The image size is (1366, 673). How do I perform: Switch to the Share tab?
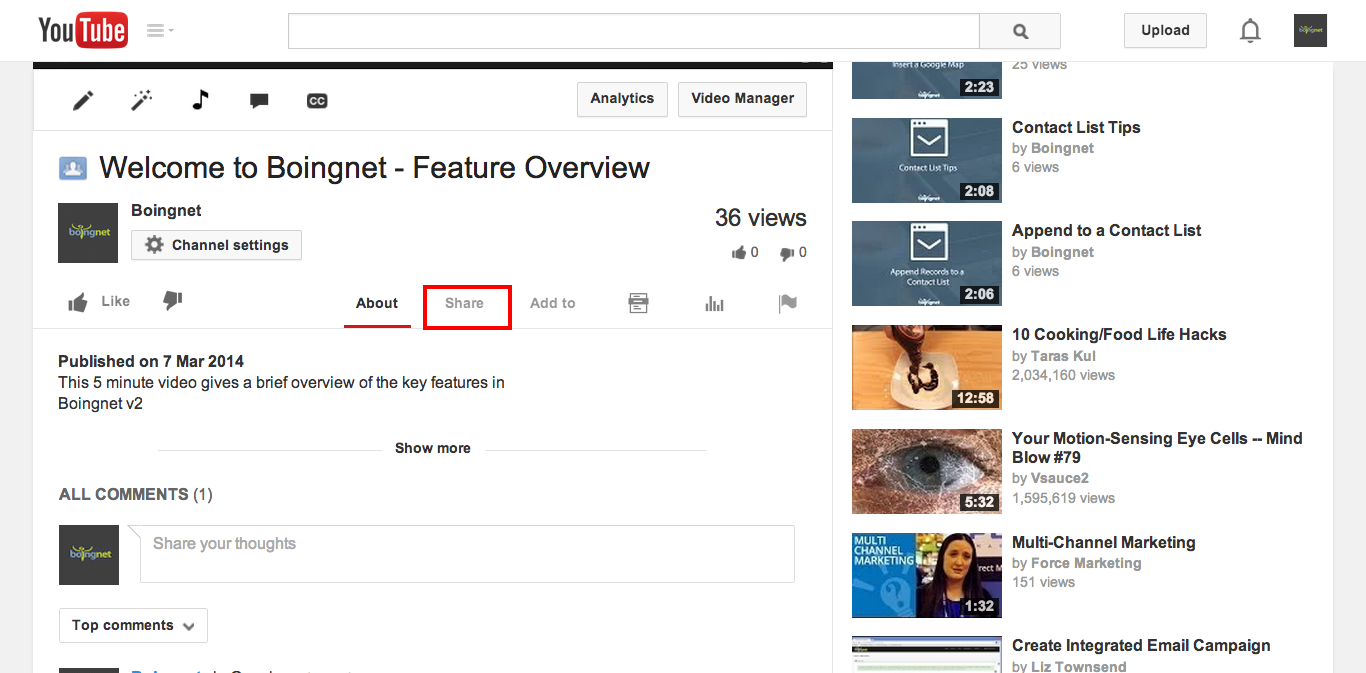click(x=464, y=304)
